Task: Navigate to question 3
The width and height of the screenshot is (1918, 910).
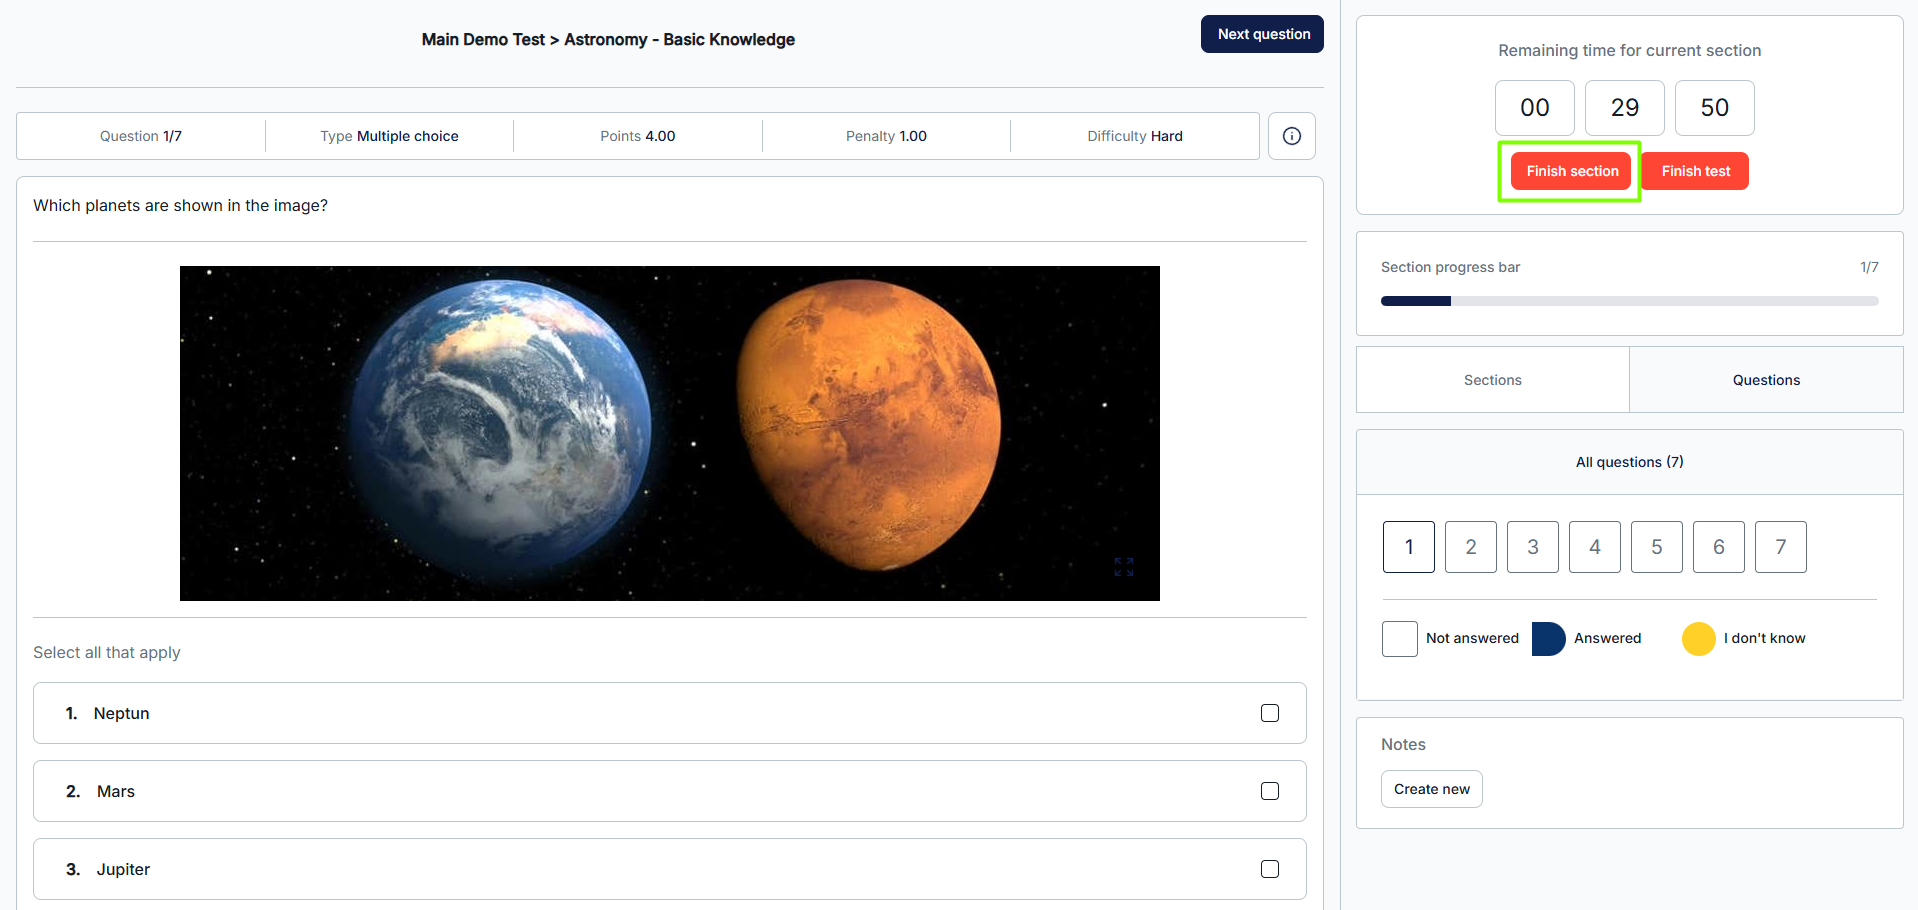Action: pos(1532,547)
